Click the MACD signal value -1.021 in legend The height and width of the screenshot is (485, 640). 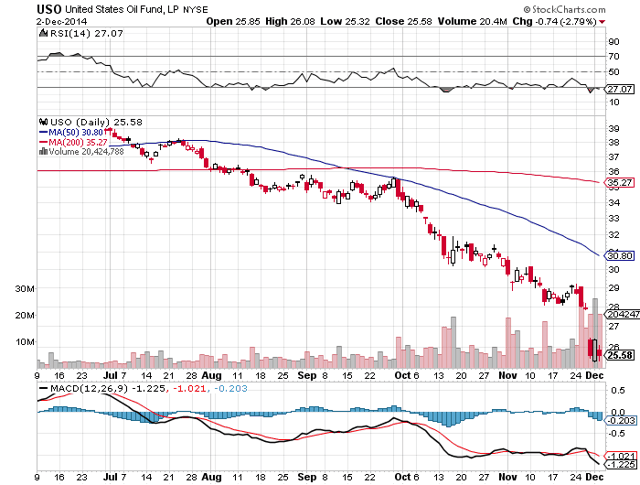(190, 388)
